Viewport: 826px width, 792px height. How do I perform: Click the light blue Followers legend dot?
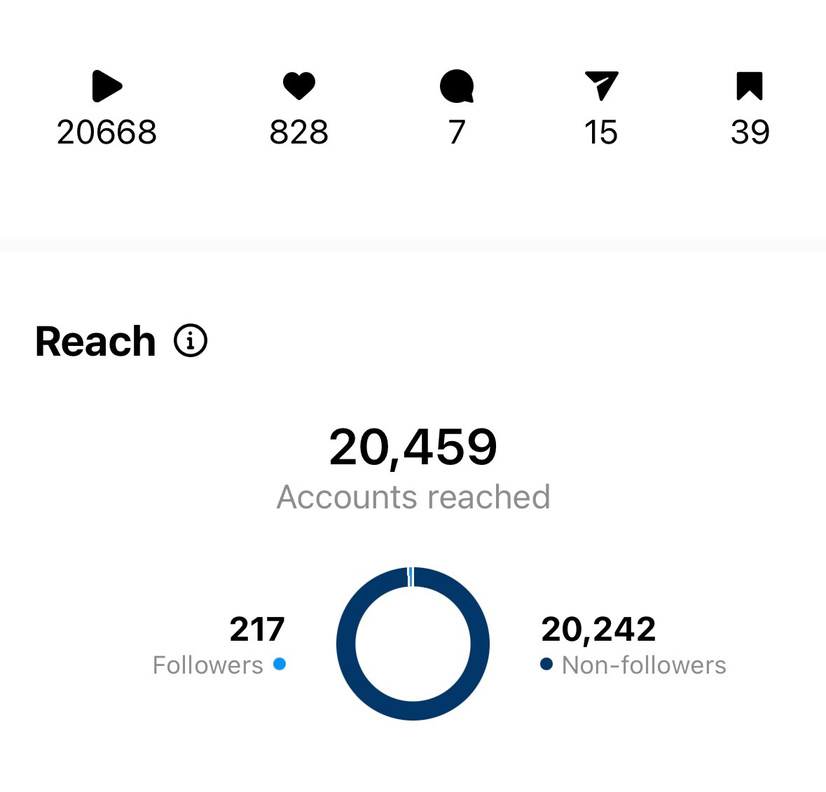279,664
